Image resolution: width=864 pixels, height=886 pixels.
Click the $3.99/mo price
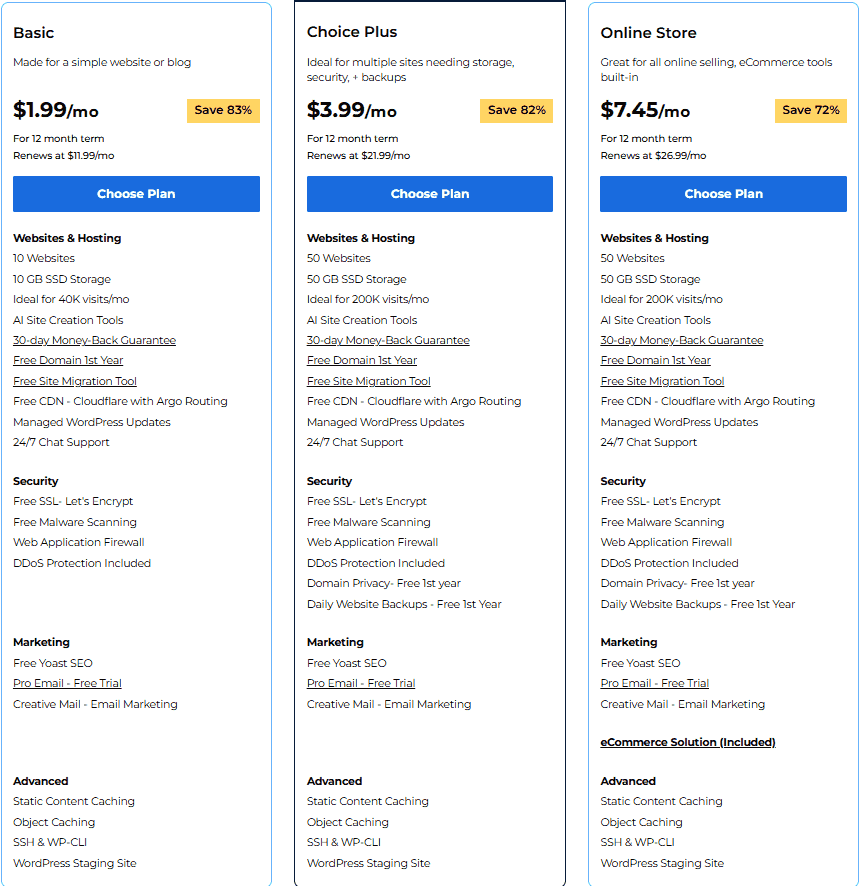click(x=351, y=110)
